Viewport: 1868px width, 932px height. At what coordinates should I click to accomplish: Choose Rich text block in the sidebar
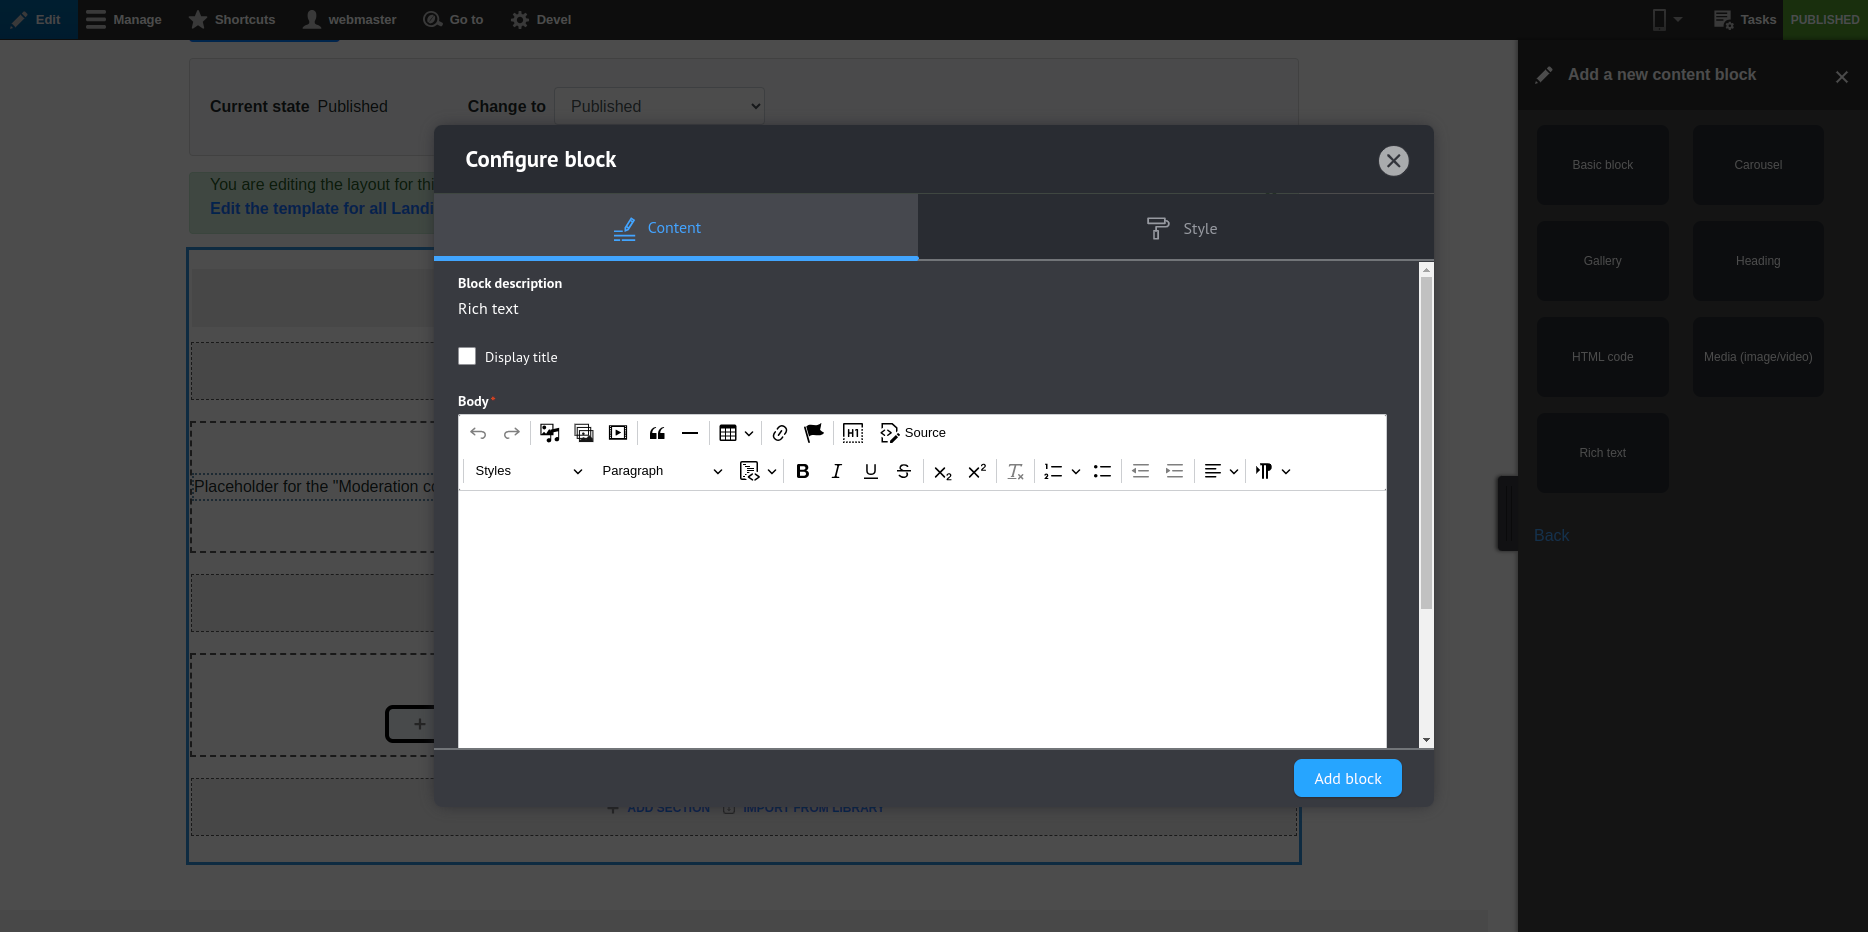[x=1603, y=453]
